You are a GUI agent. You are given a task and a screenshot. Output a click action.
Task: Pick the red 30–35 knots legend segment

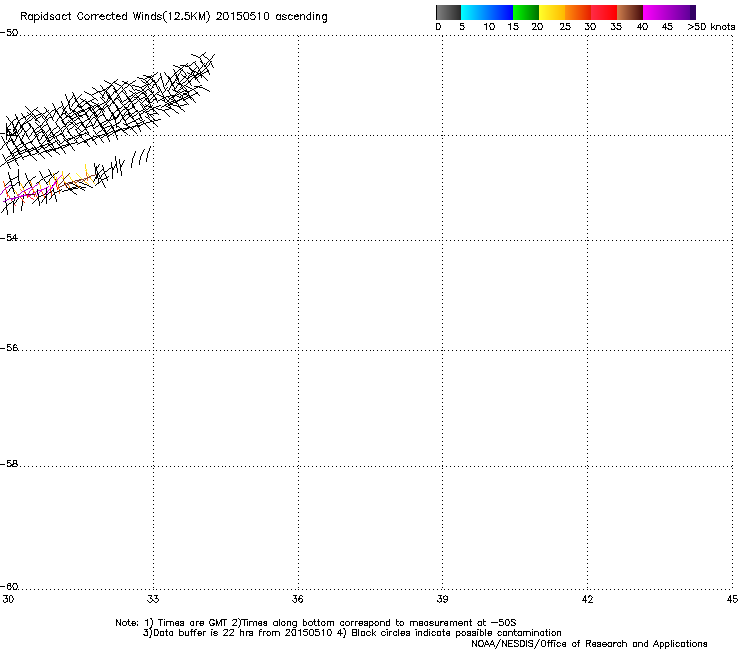[x=604, y=12]
